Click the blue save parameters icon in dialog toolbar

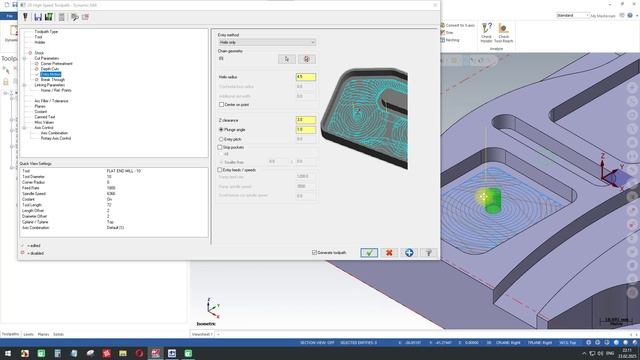tap(38, 17)
